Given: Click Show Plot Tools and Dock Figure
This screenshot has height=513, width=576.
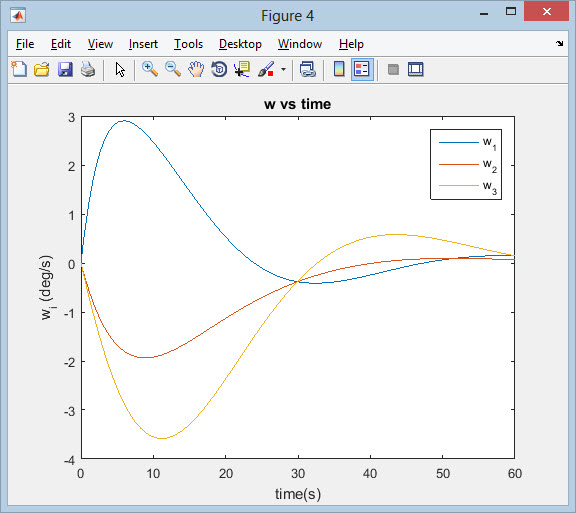Looking at the screenshot, I should point(416,69).
